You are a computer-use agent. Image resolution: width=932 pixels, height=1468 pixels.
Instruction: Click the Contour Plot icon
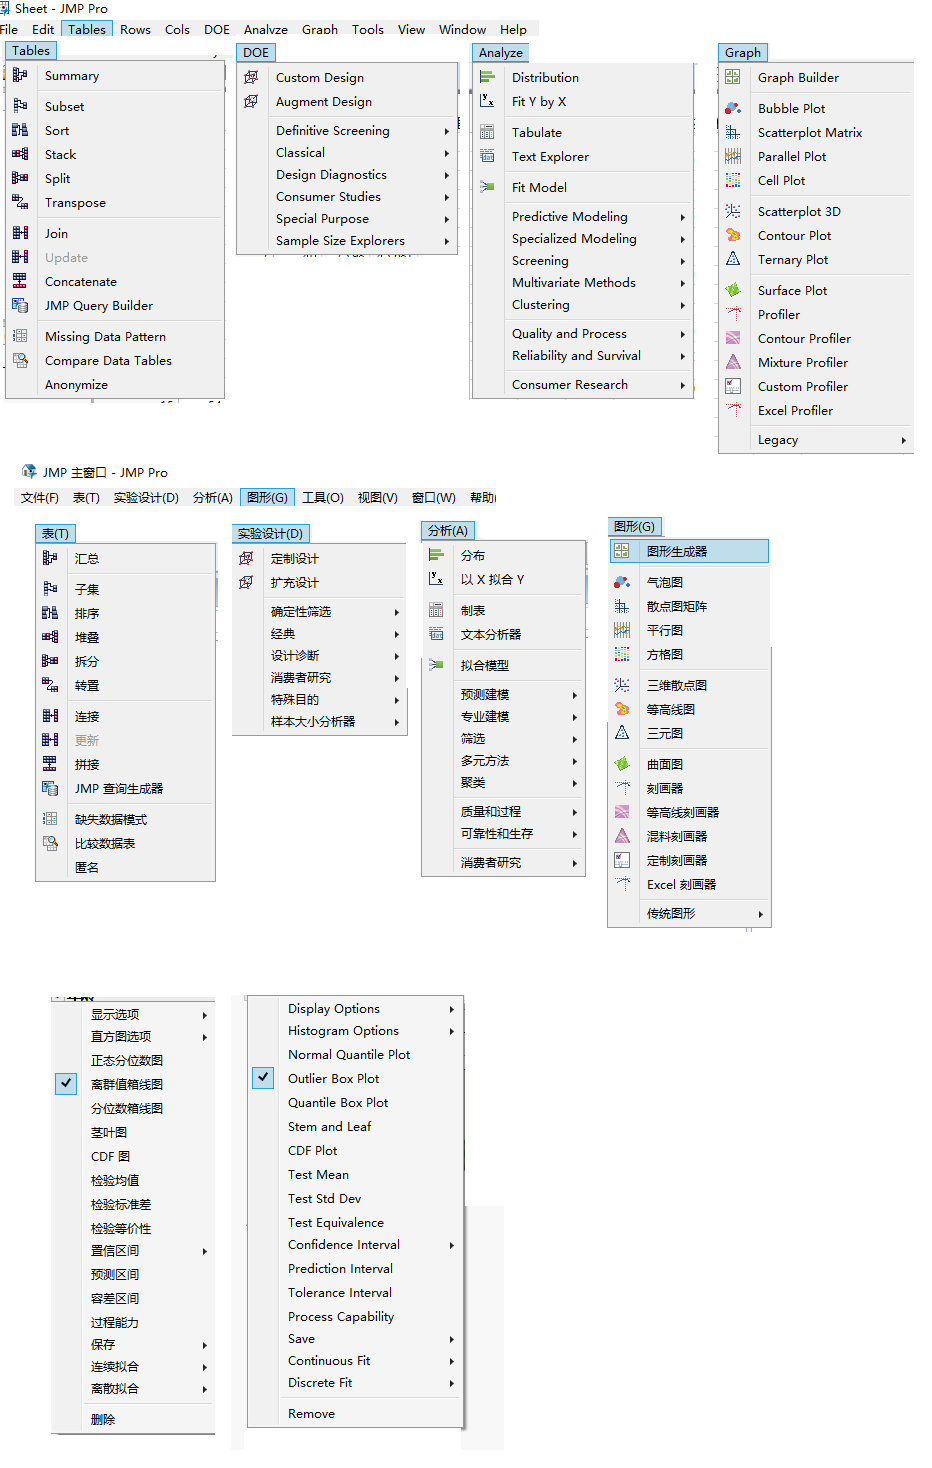point(733,235)
